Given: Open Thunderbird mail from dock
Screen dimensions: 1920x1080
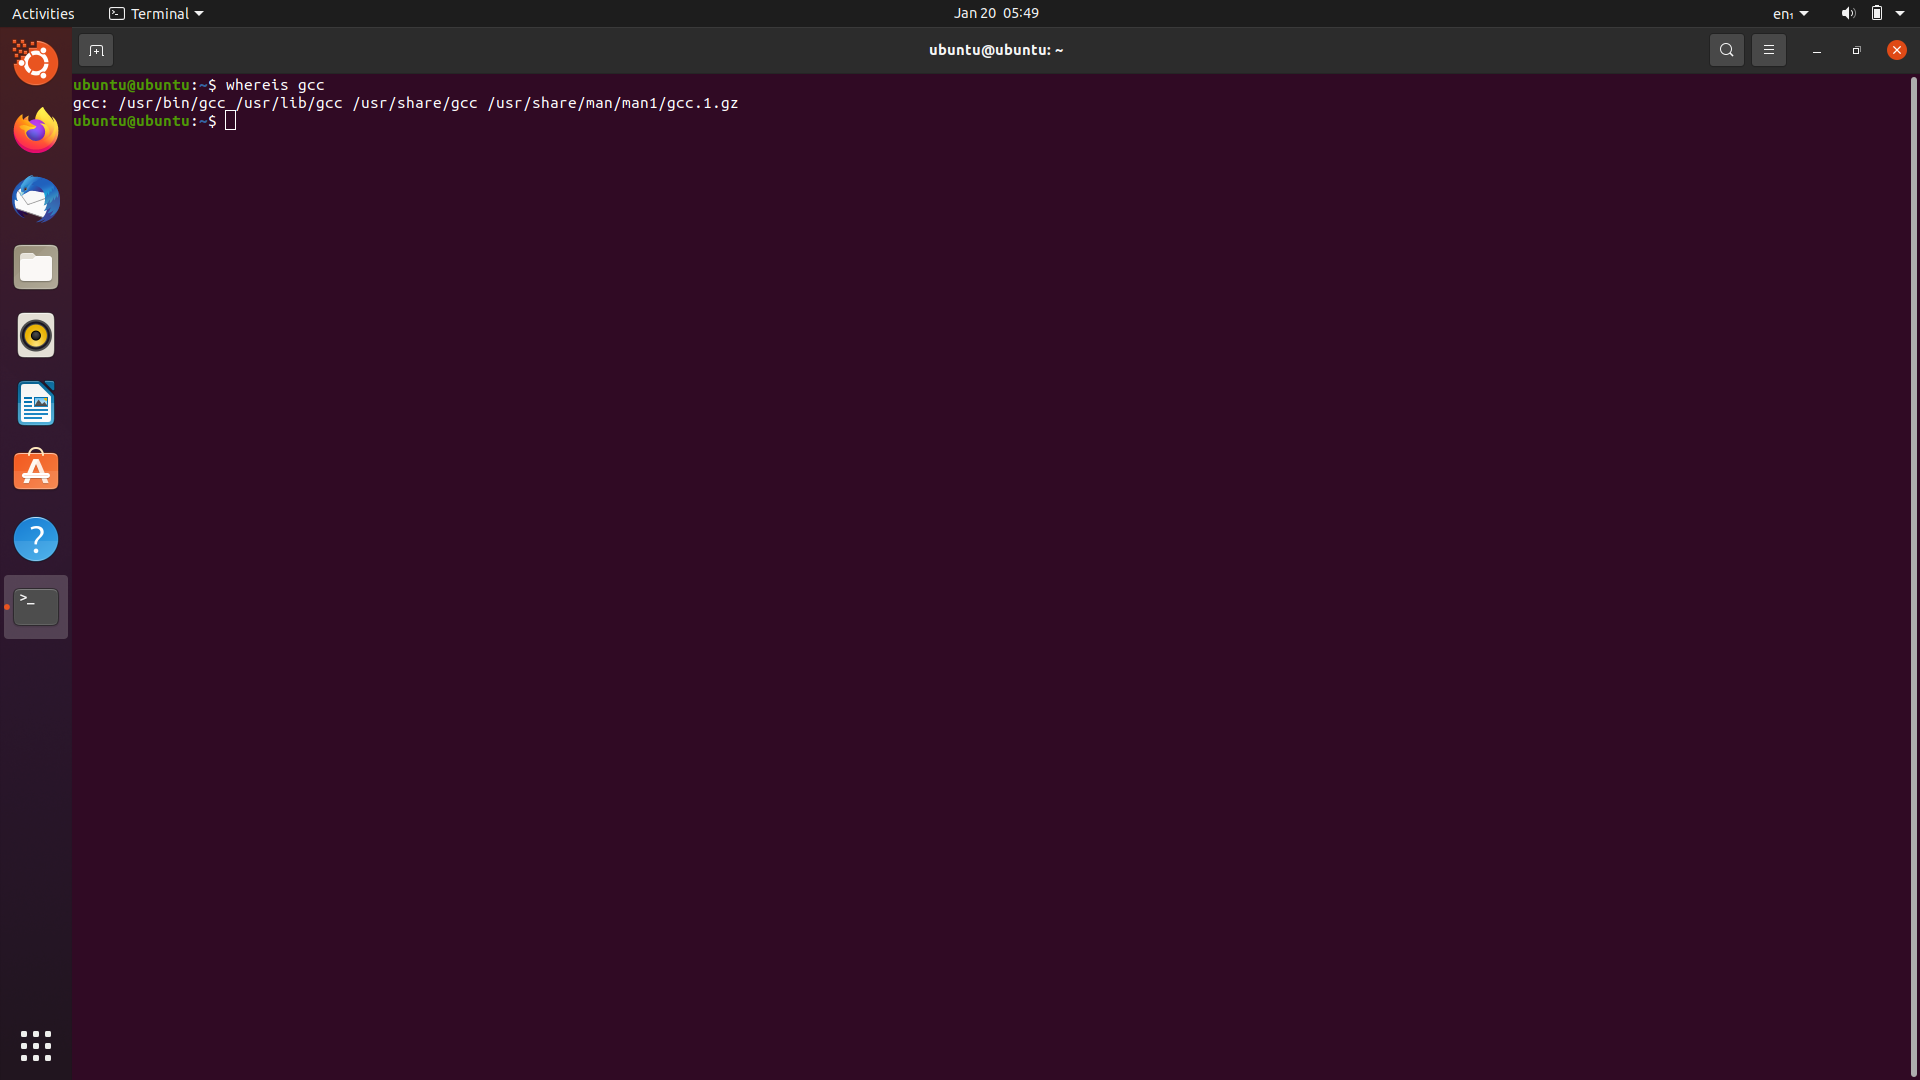Looking at the screenshot, I should pyautogui.click(x=36, y=199).
